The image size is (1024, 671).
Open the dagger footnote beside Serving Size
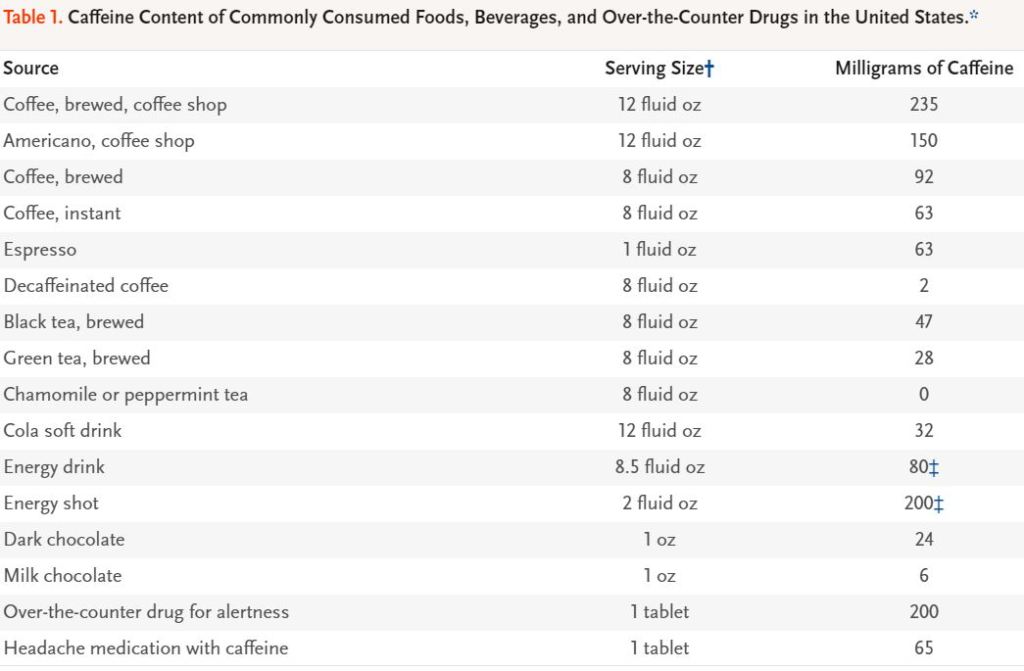pos(709,68)
